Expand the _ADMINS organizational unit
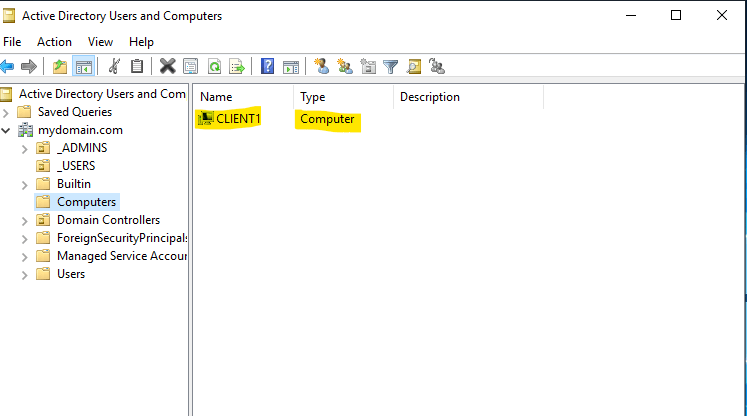The width and height of the screenshot is (747, 416). click(25, 148)
